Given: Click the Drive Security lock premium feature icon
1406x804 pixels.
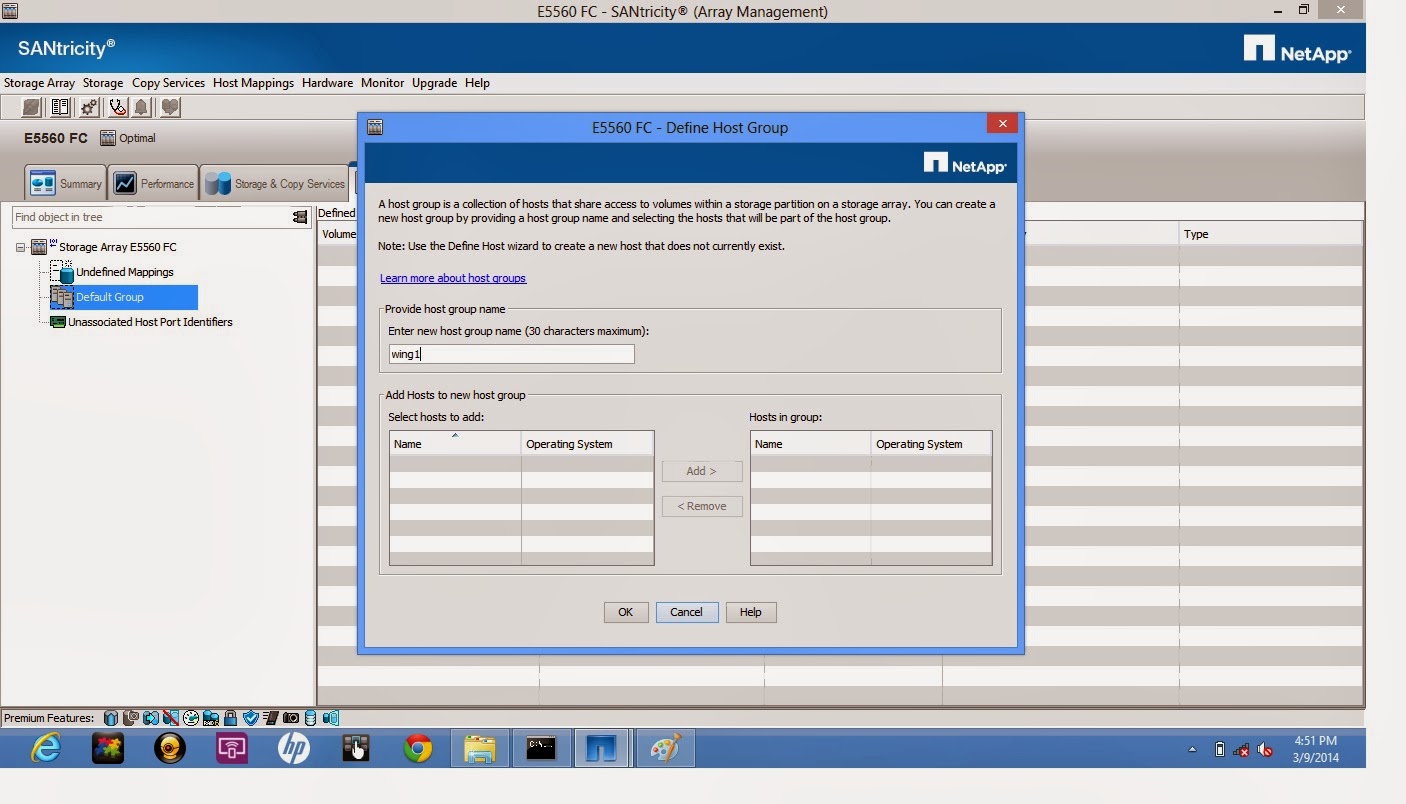Looking at the screenshot, I should pyautogui.click(x=230, y=717).
